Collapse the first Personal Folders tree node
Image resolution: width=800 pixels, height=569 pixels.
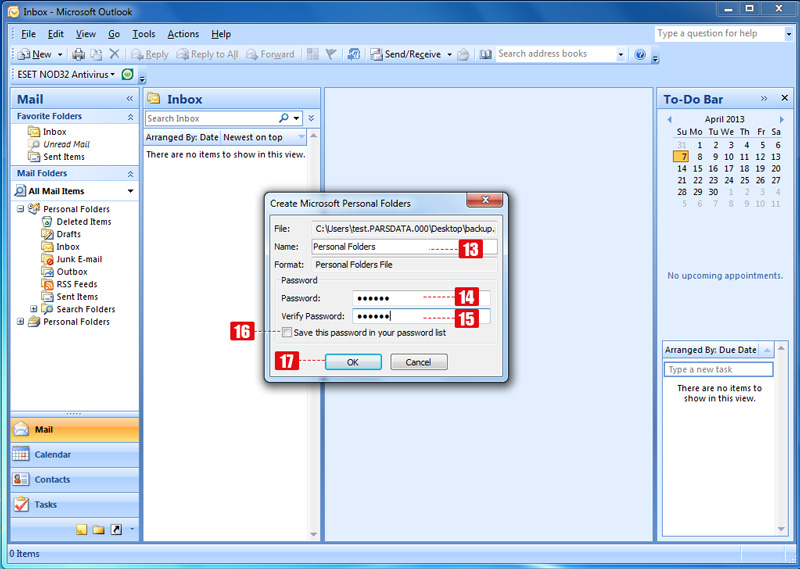click(x=20, y=209)
